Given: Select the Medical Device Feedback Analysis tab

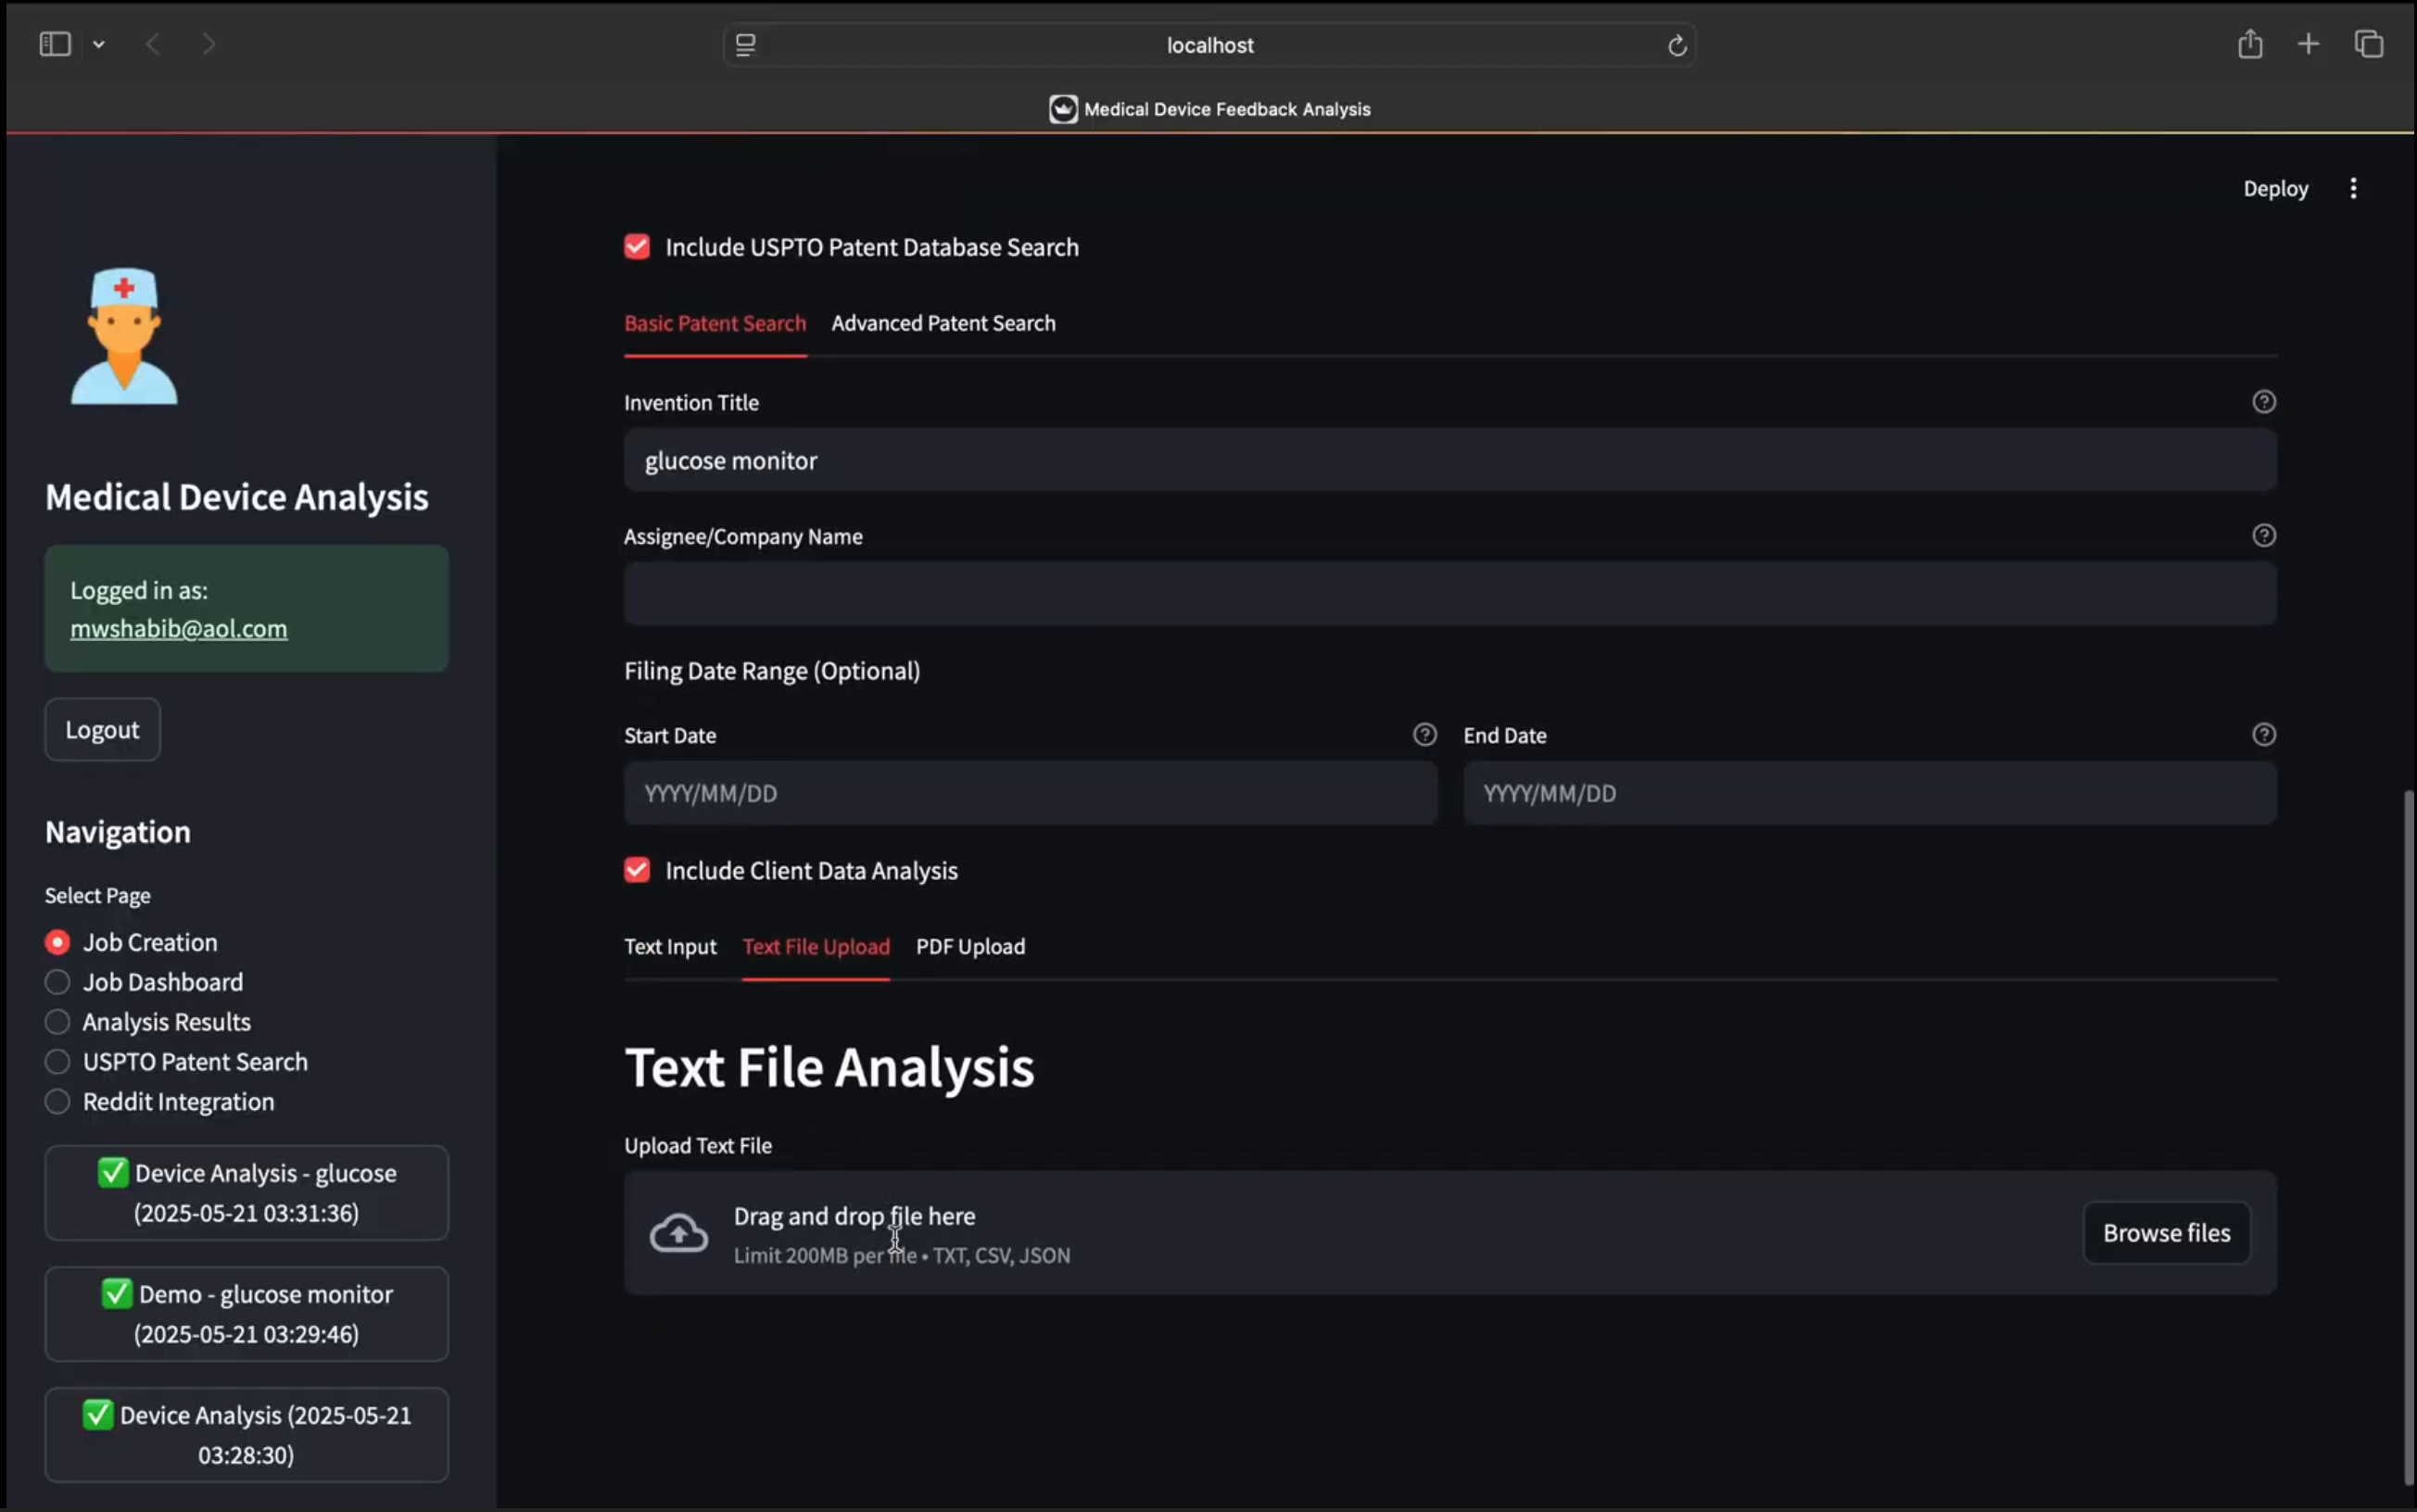Looking at the screenshot, I should 1209,109.
